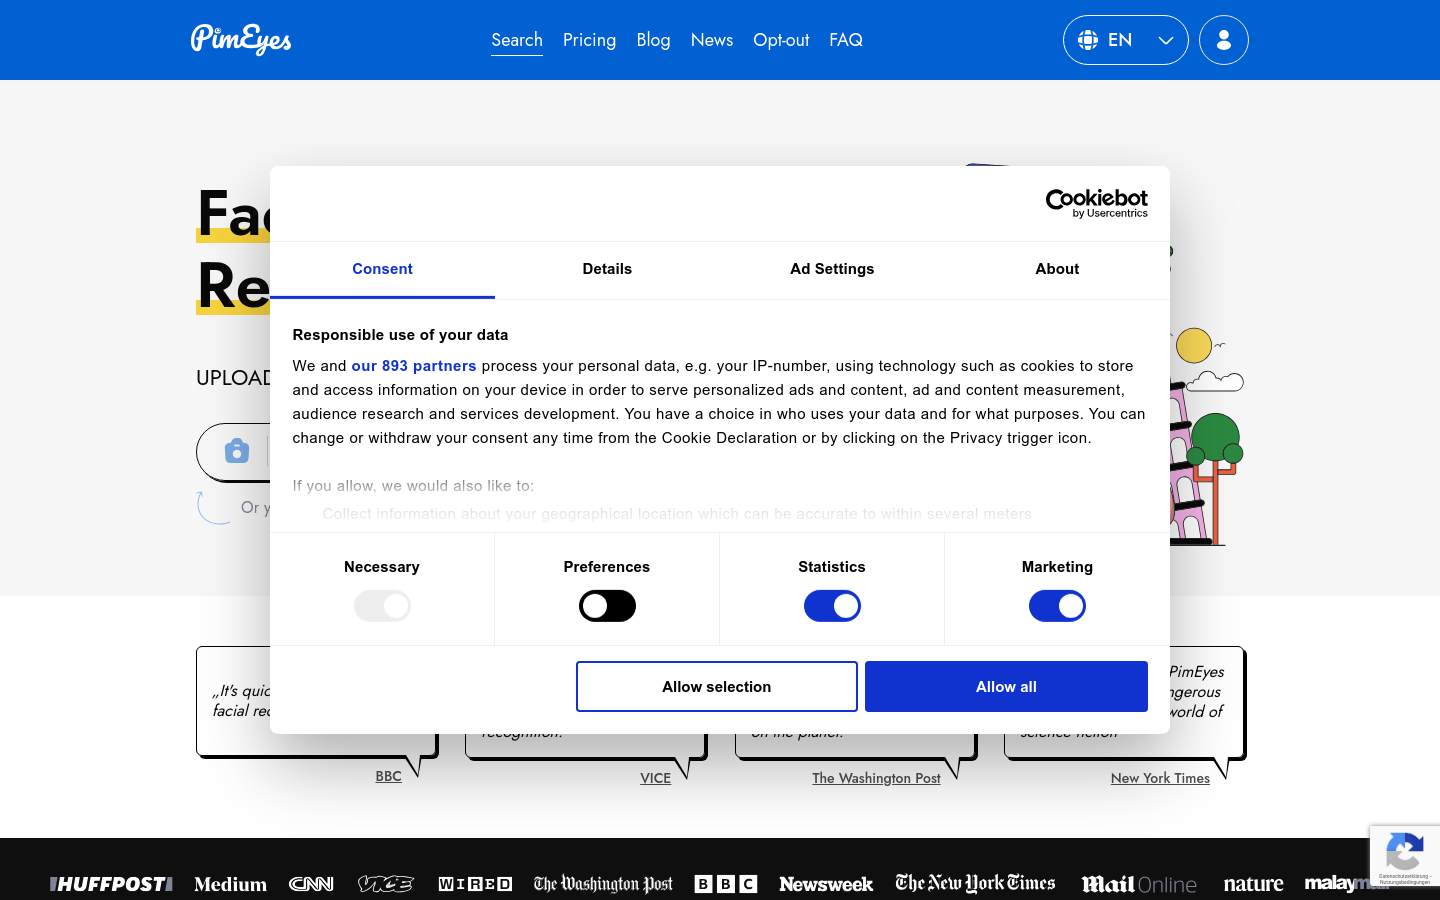Screen dimensions: 1440x900
Task: Open the Blog page
Action: pos(653,40)
